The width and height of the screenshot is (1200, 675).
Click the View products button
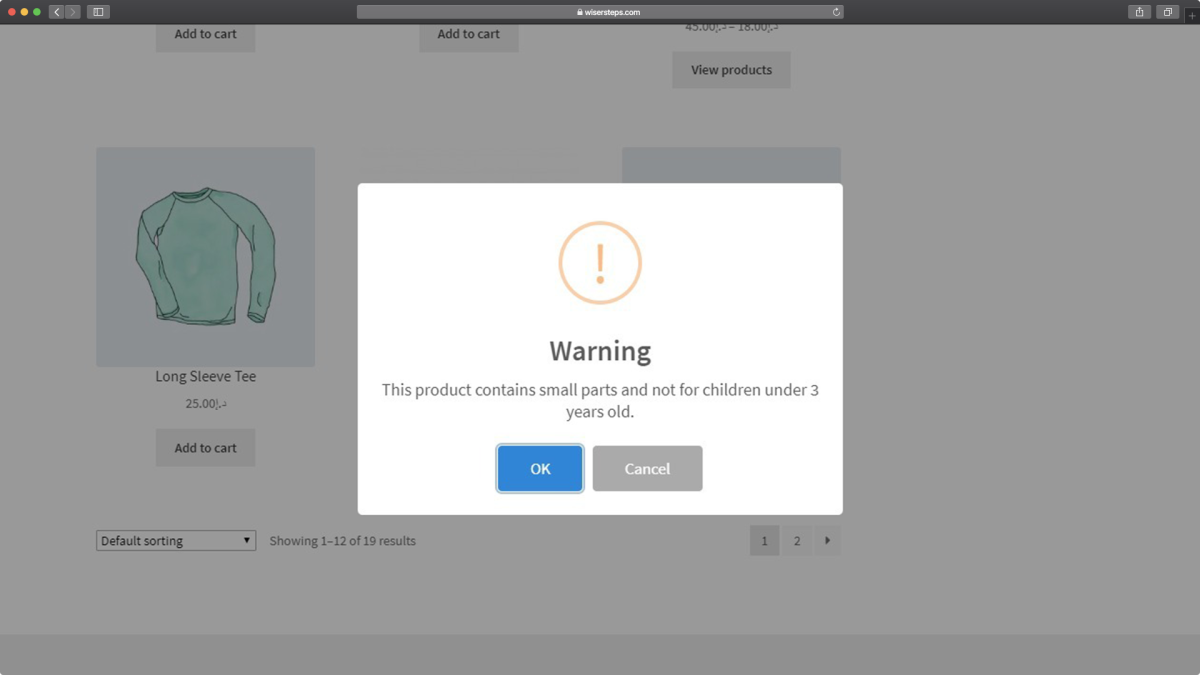click(731, 70)
